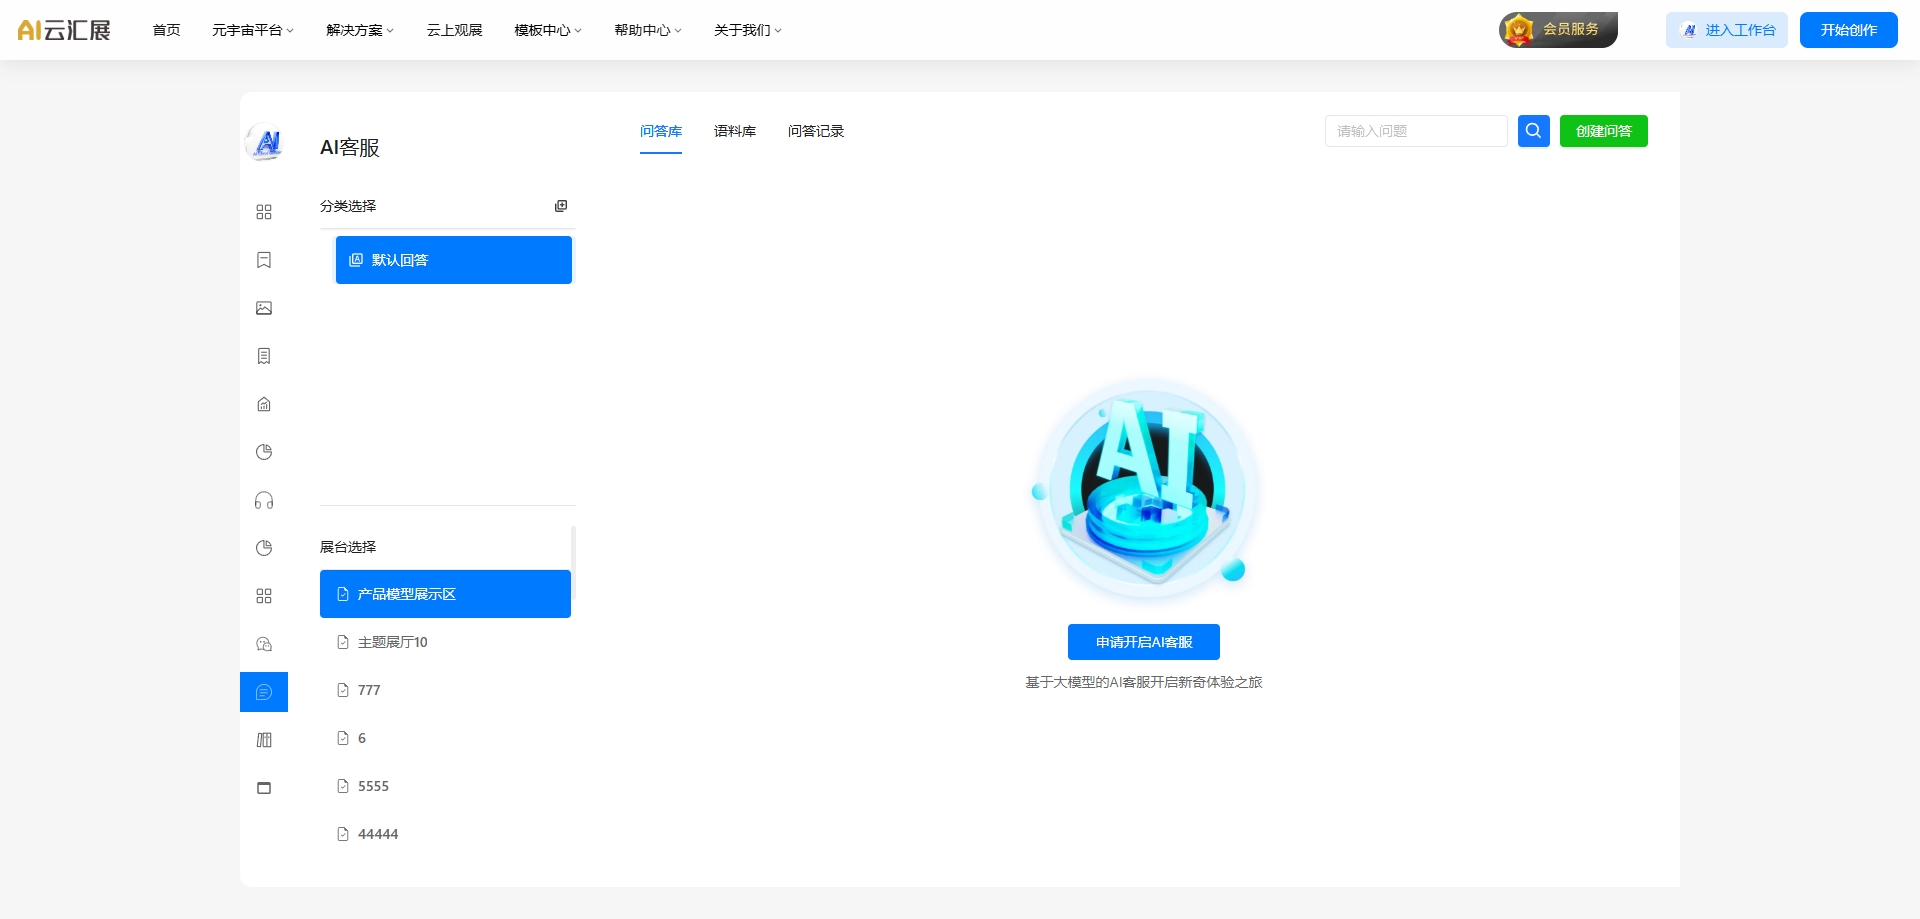This screenshot has height=919, width=1920.
Task: Open the image gallery sidebar icon
Action: [x=264, y=308]
